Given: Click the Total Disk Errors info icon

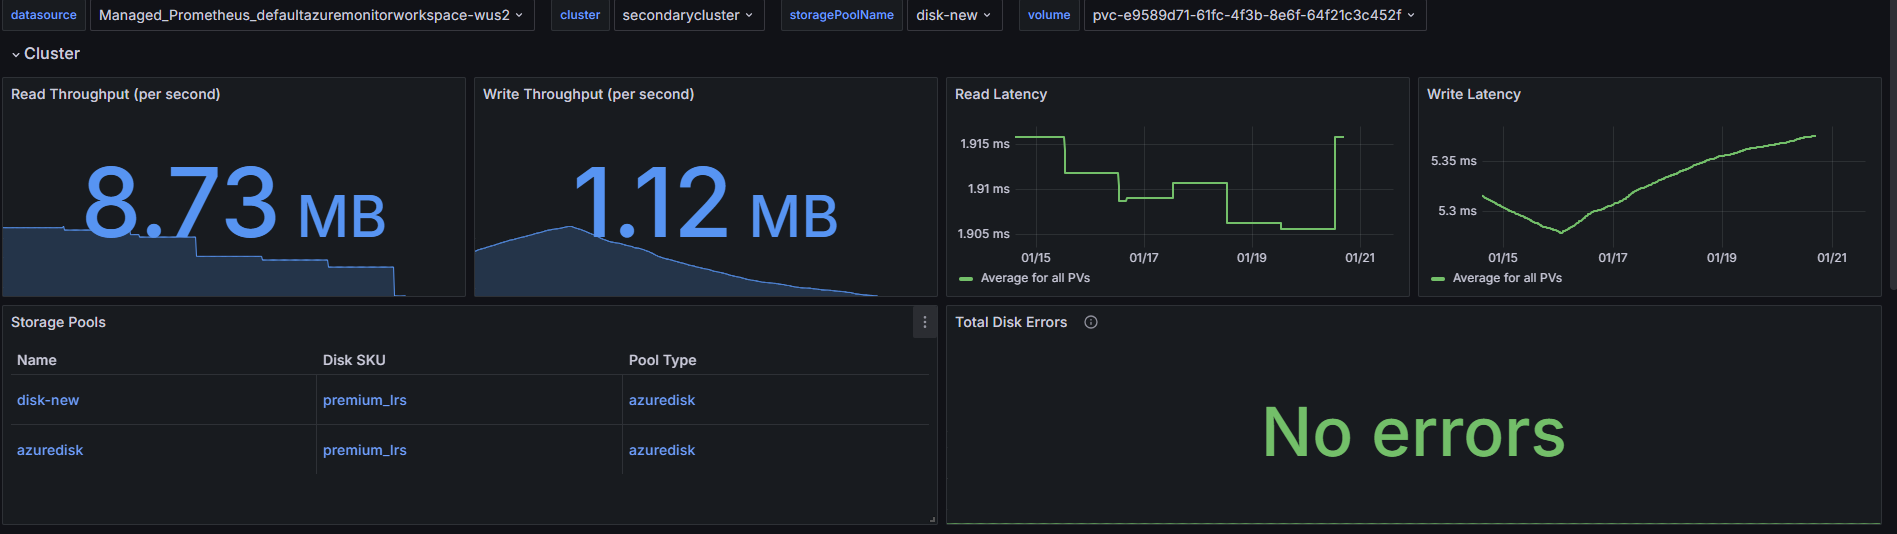Looking at the screenshot, I should [1091, 322].
